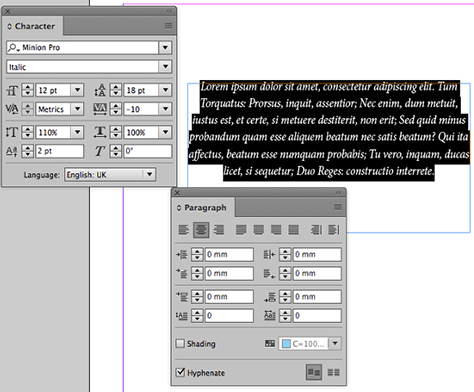Click the vertical scale icon
The width and height of the screenshot is (474, 392).
tap(12, 132)
